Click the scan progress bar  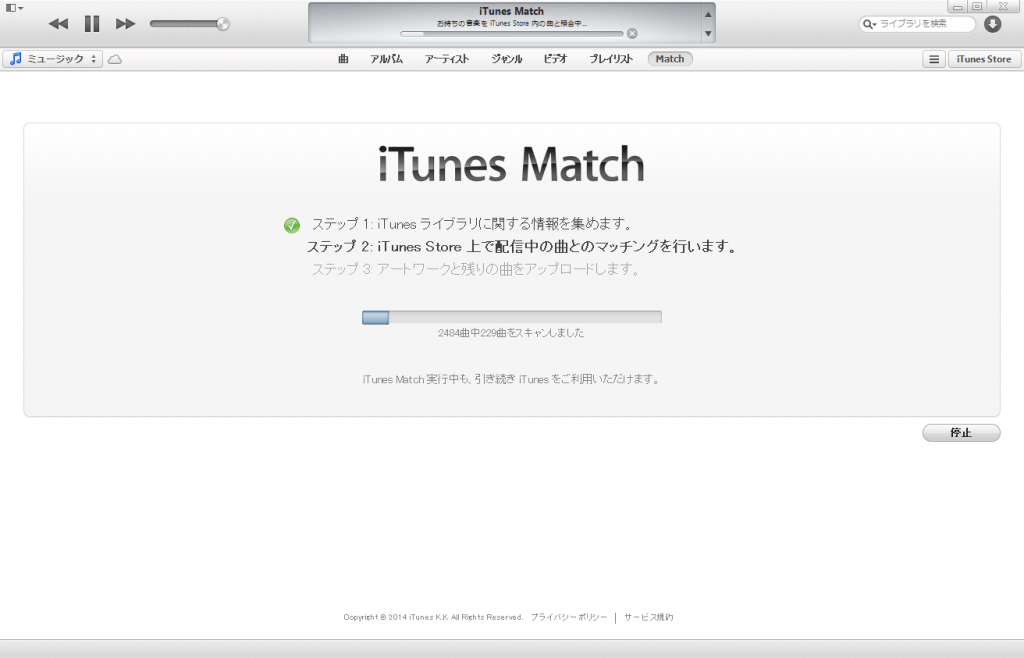click(512, 317)
